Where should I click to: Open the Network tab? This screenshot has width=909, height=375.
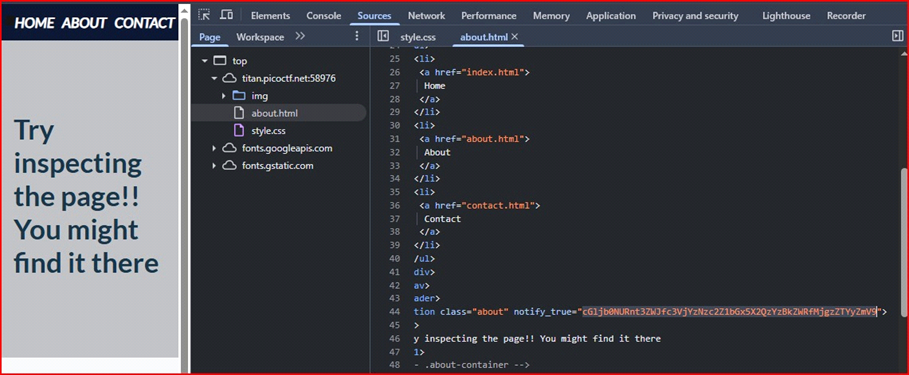point(426,16)
